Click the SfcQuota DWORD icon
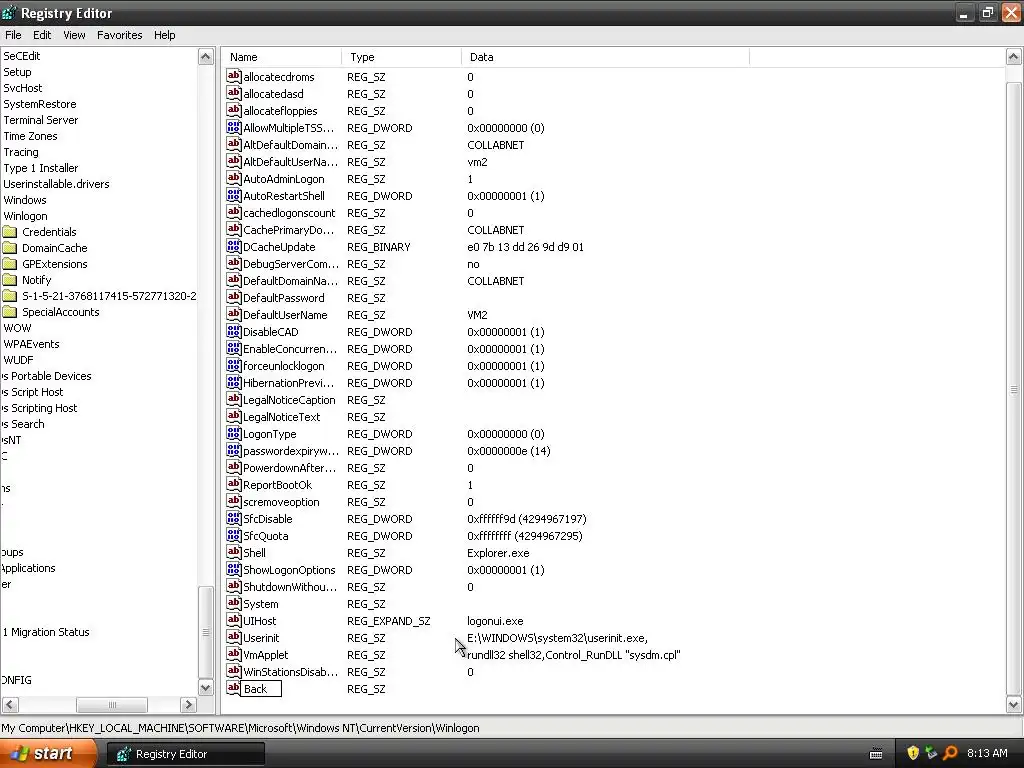Screen dimensions: 1024x768 tap(234, 535)
